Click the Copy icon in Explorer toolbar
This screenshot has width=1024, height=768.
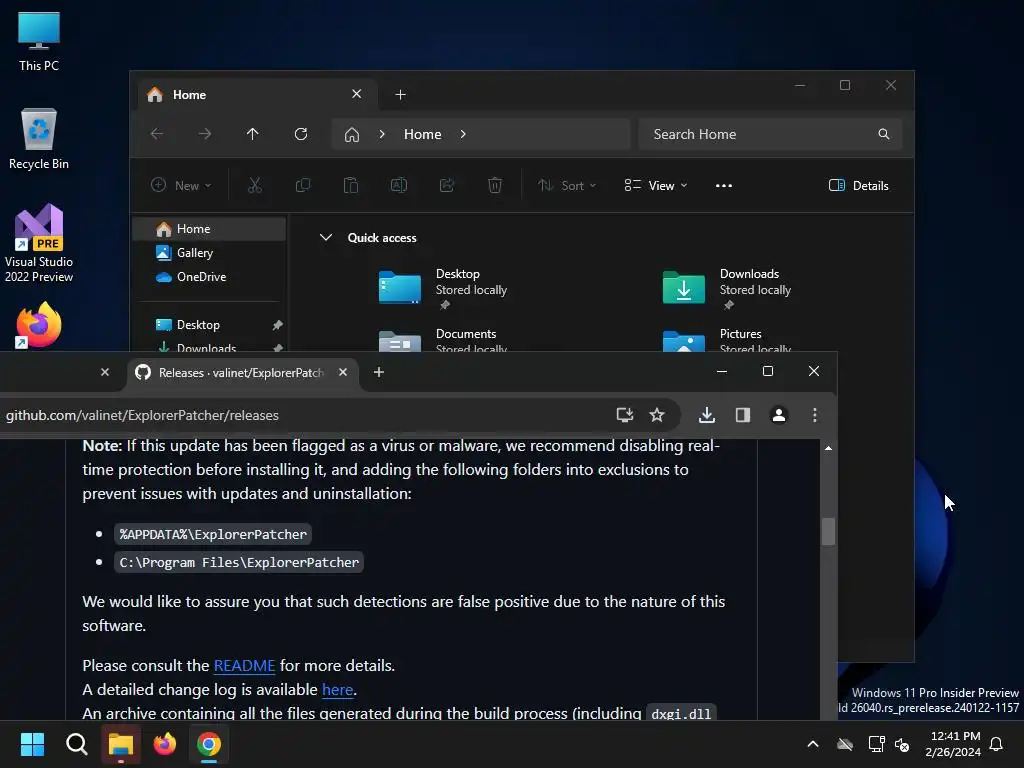click(x=303, y=185)
